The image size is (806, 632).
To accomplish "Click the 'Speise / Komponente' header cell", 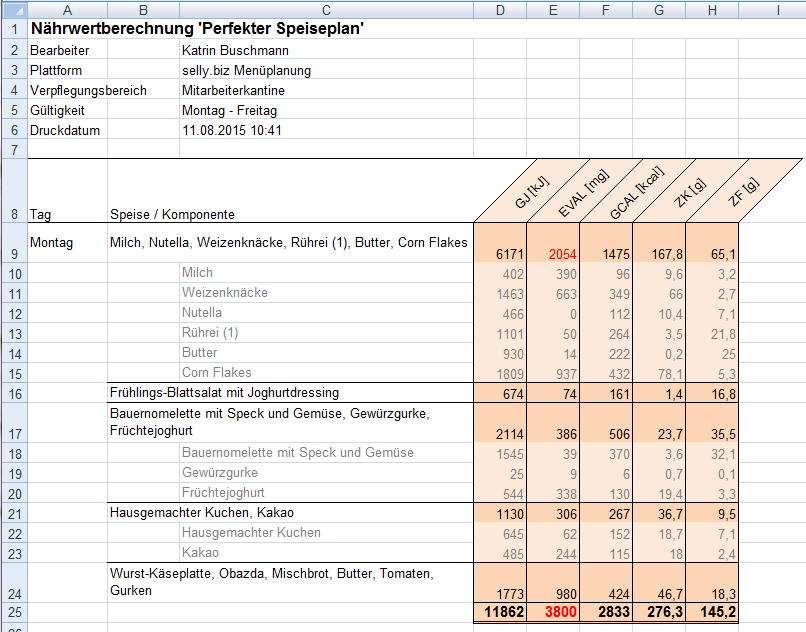I will point(172,214).
